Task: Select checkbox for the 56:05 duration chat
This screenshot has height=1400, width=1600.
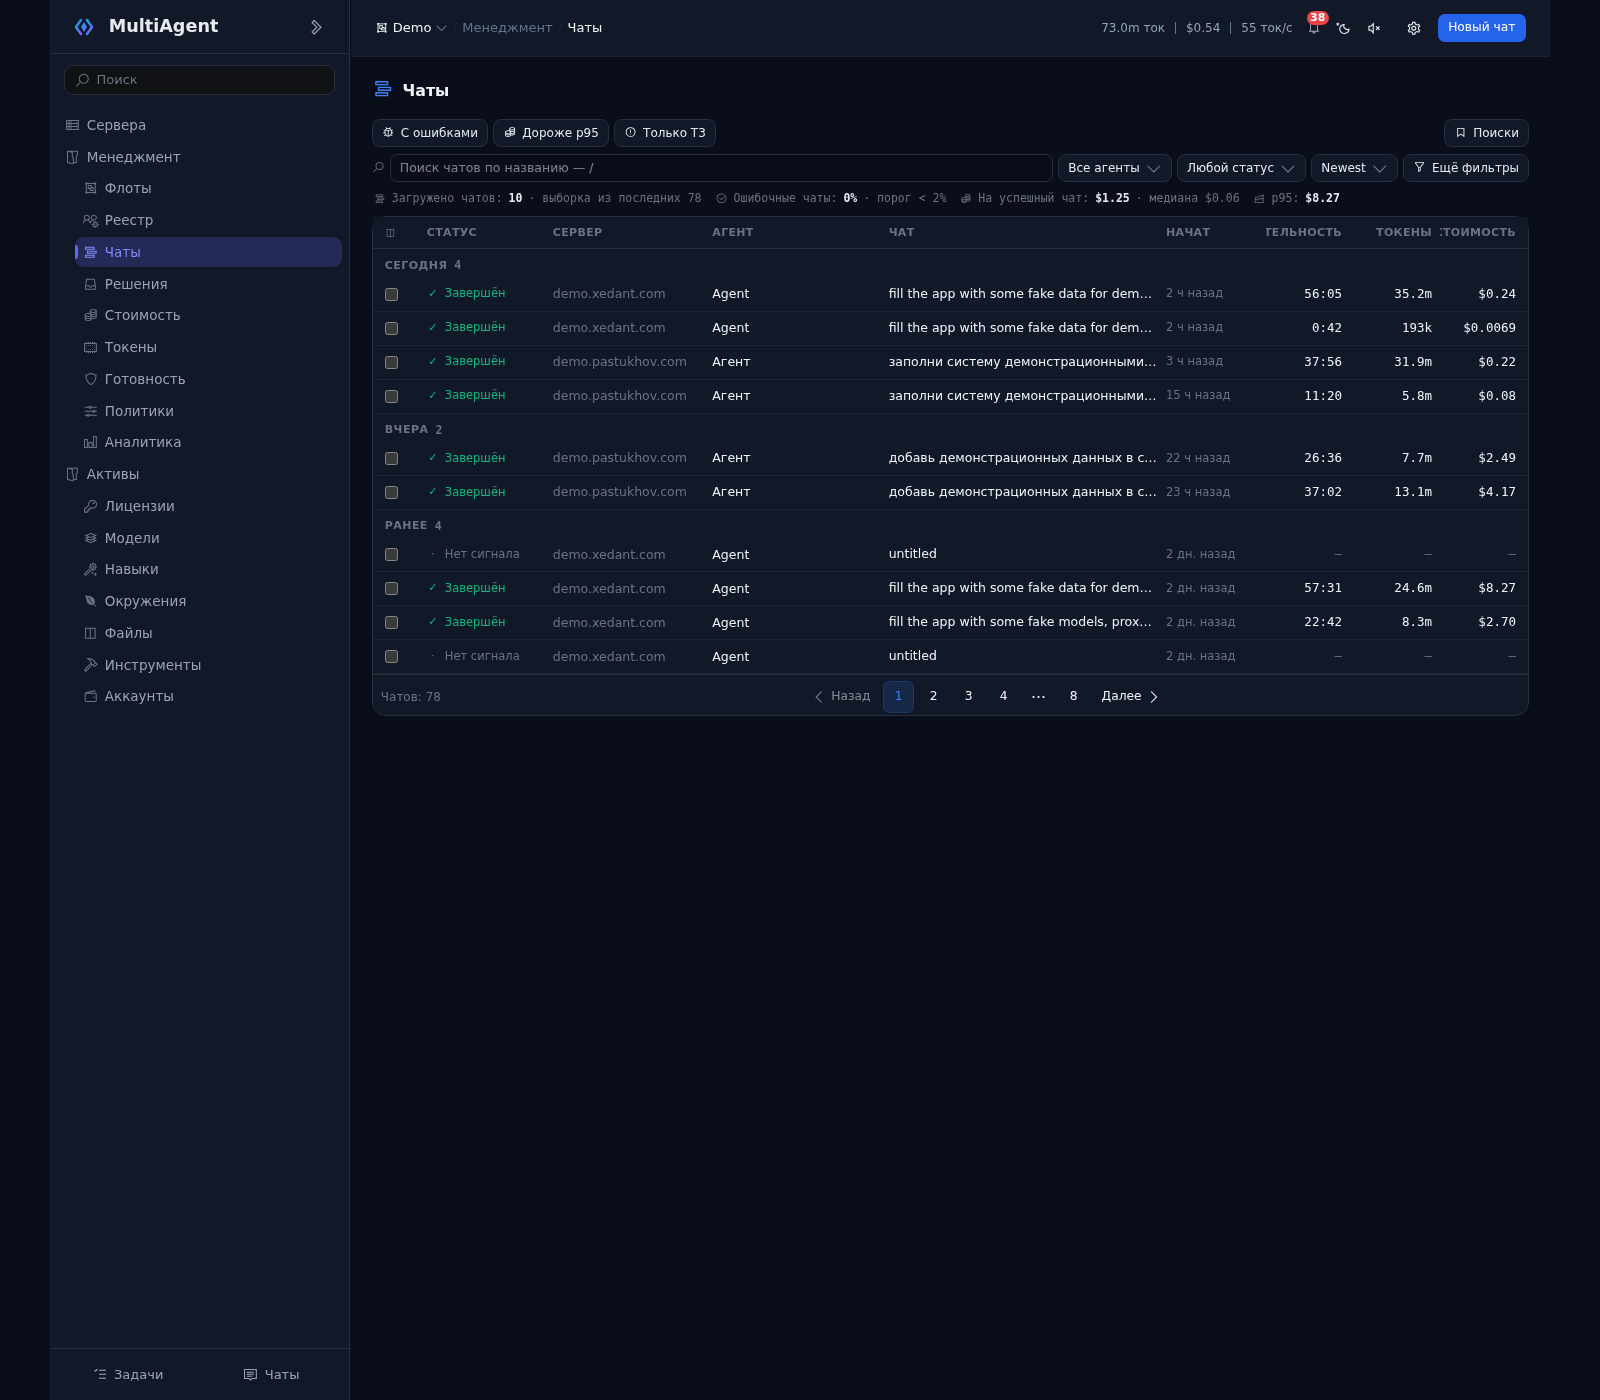Action: pyautogui.click(x=391, y=294)
